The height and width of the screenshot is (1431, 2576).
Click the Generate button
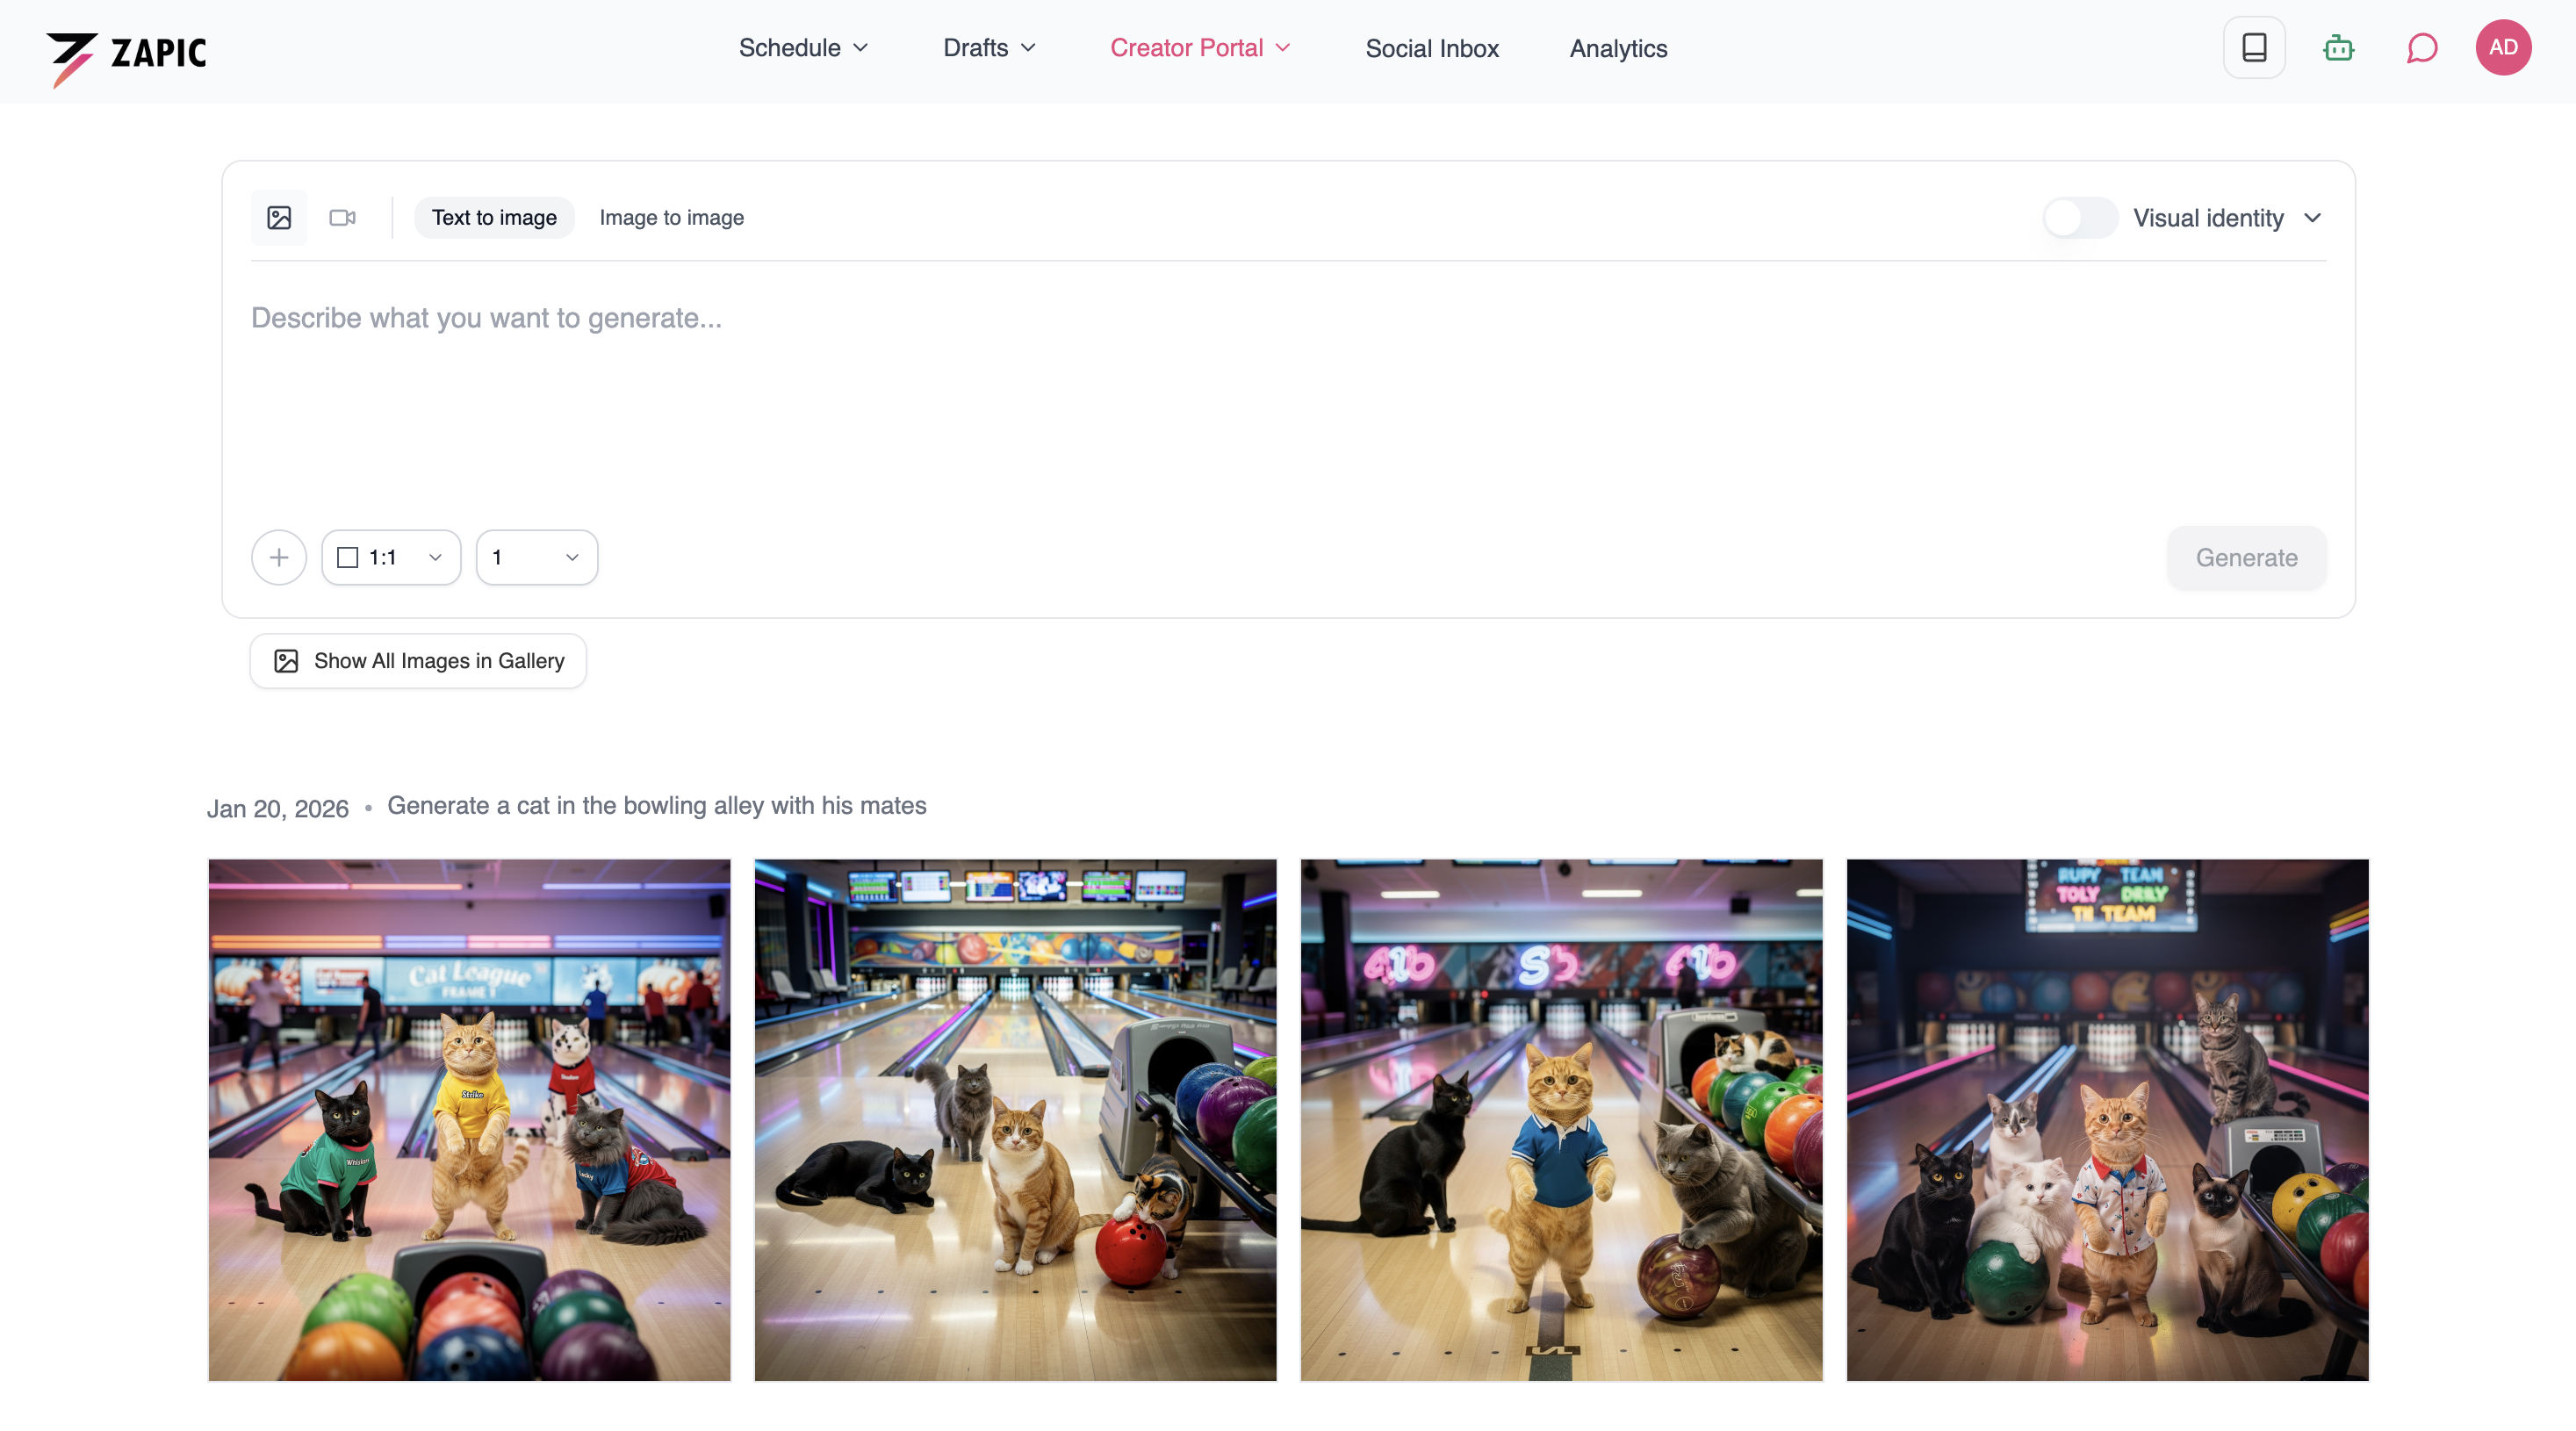[2245, 557]
